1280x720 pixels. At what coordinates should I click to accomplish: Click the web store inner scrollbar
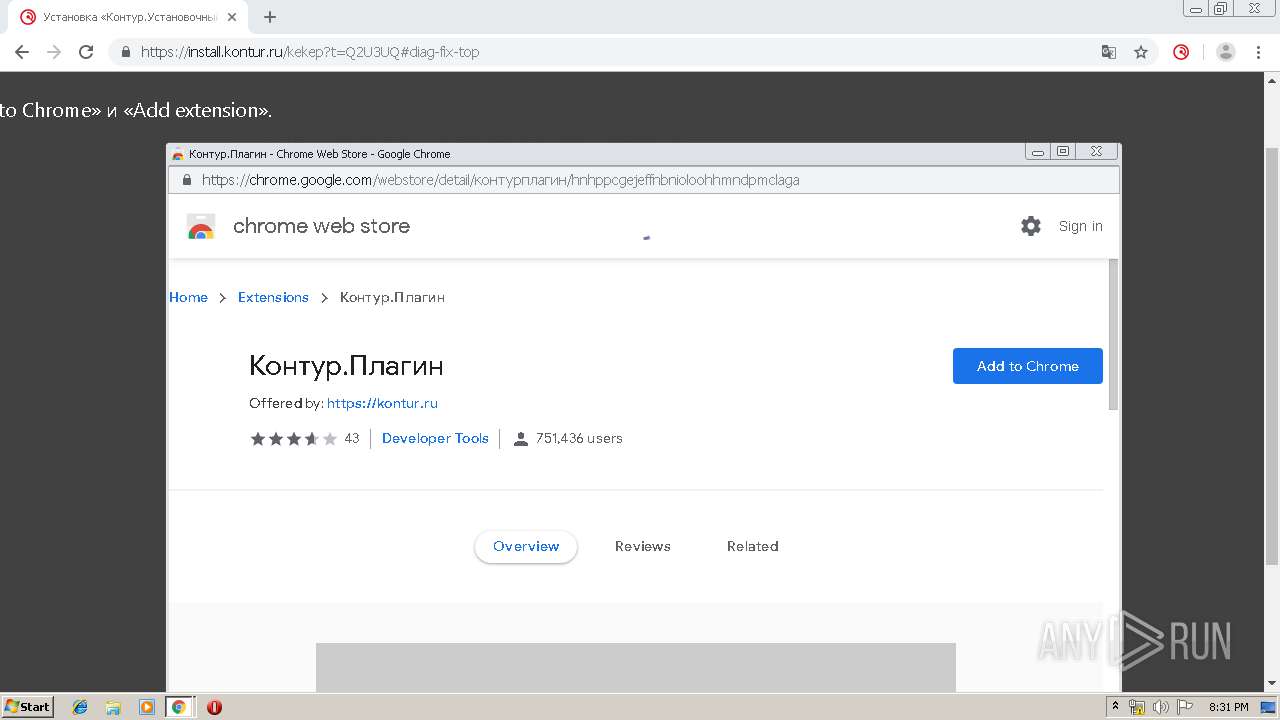pyautogui.click(x=1114, y=334)
